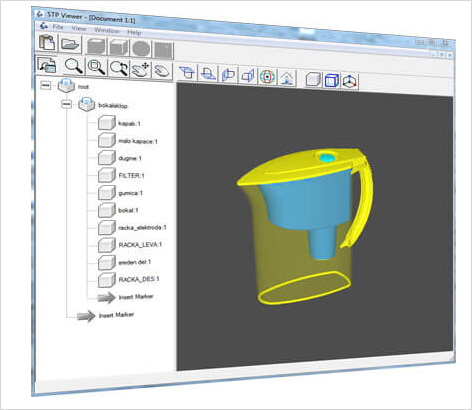The width and height of the screenshot is (472, 410).
Task: Enable blue wireframe cube display mode
Action: click(x=332, y=80)
